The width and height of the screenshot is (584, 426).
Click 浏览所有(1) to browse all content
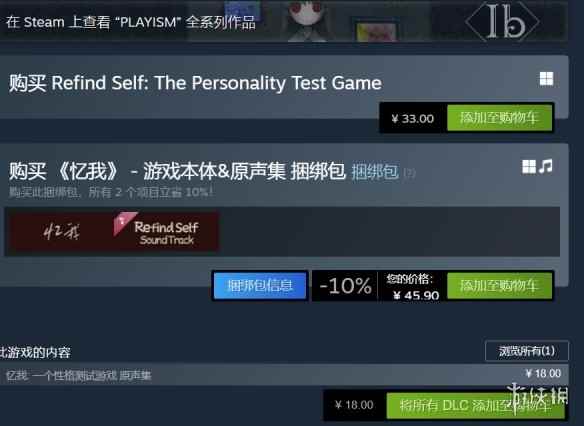click(x=527, y=351)
